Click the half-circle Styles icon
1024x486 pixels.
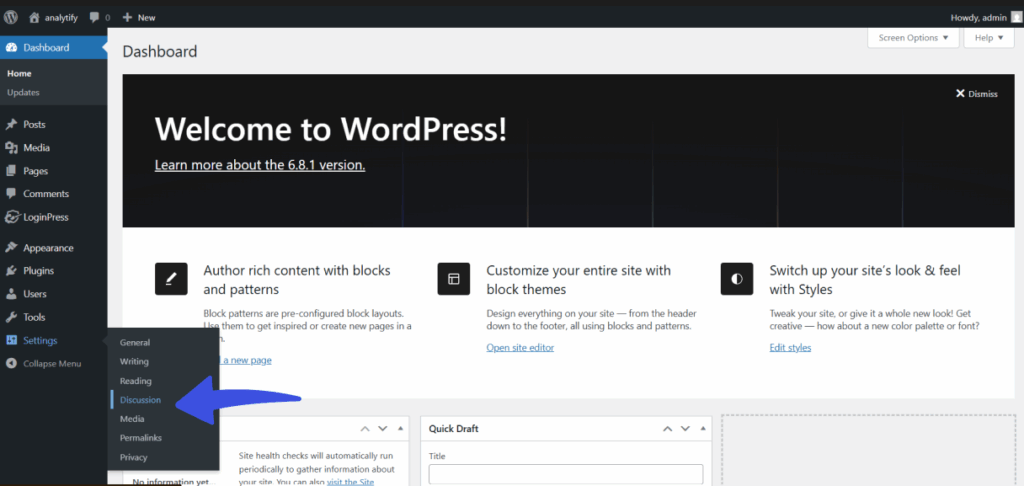[737, 279]
